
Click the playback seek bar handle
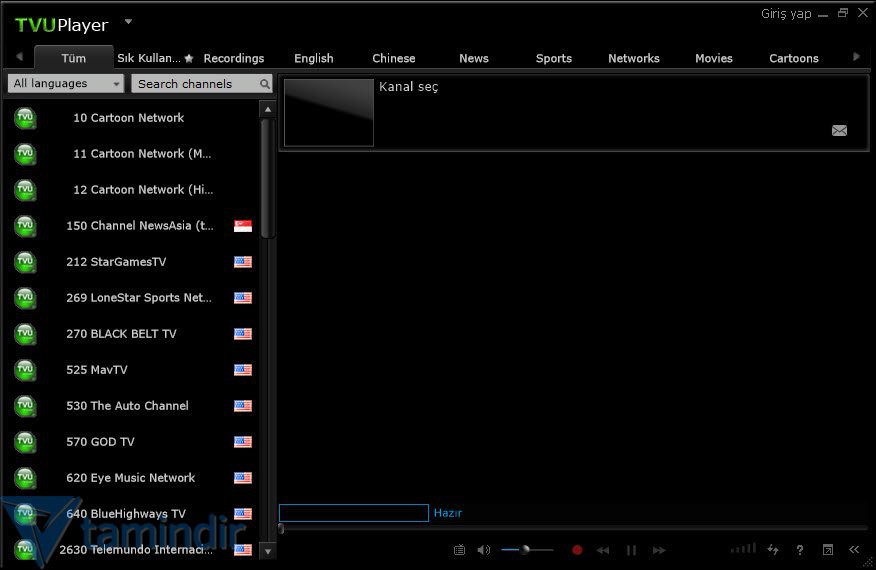(x=281, y=528)
